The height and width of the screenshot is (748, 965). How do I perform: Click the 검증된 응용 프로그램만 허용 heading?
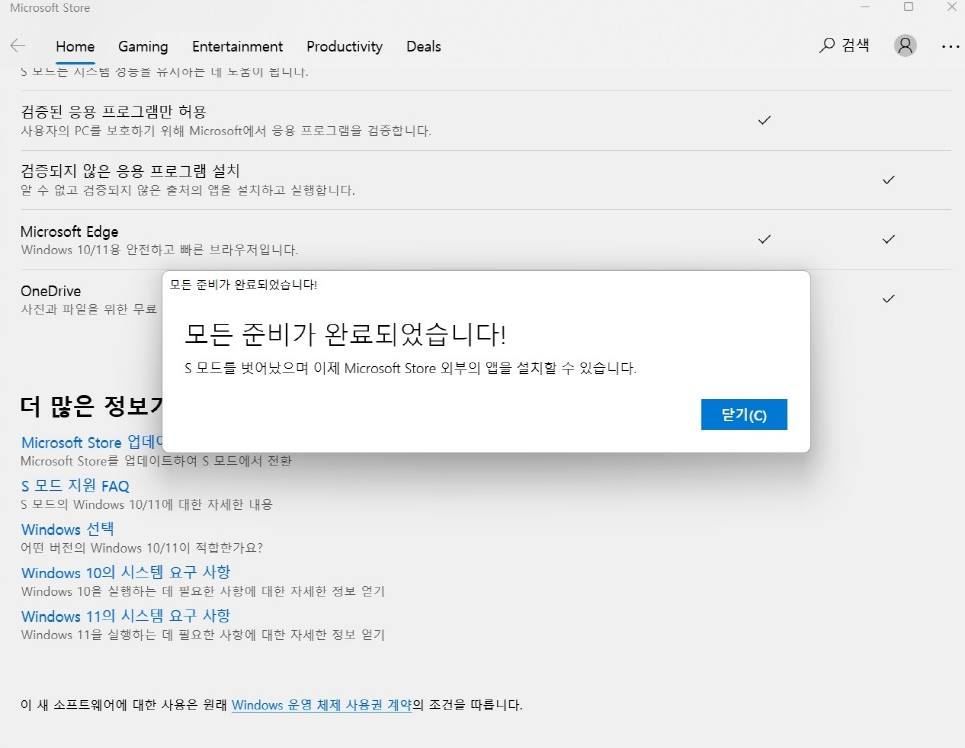tap(113, 111)
